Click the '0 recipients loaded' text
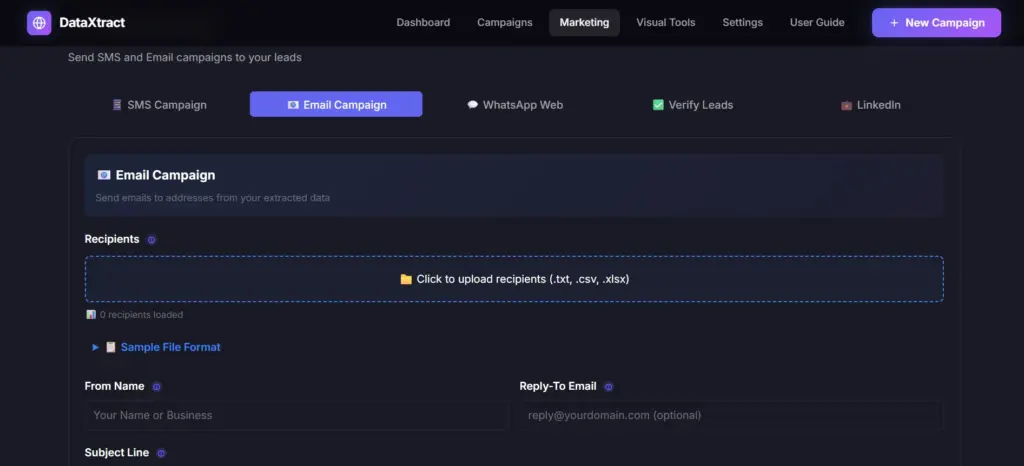 141,315
